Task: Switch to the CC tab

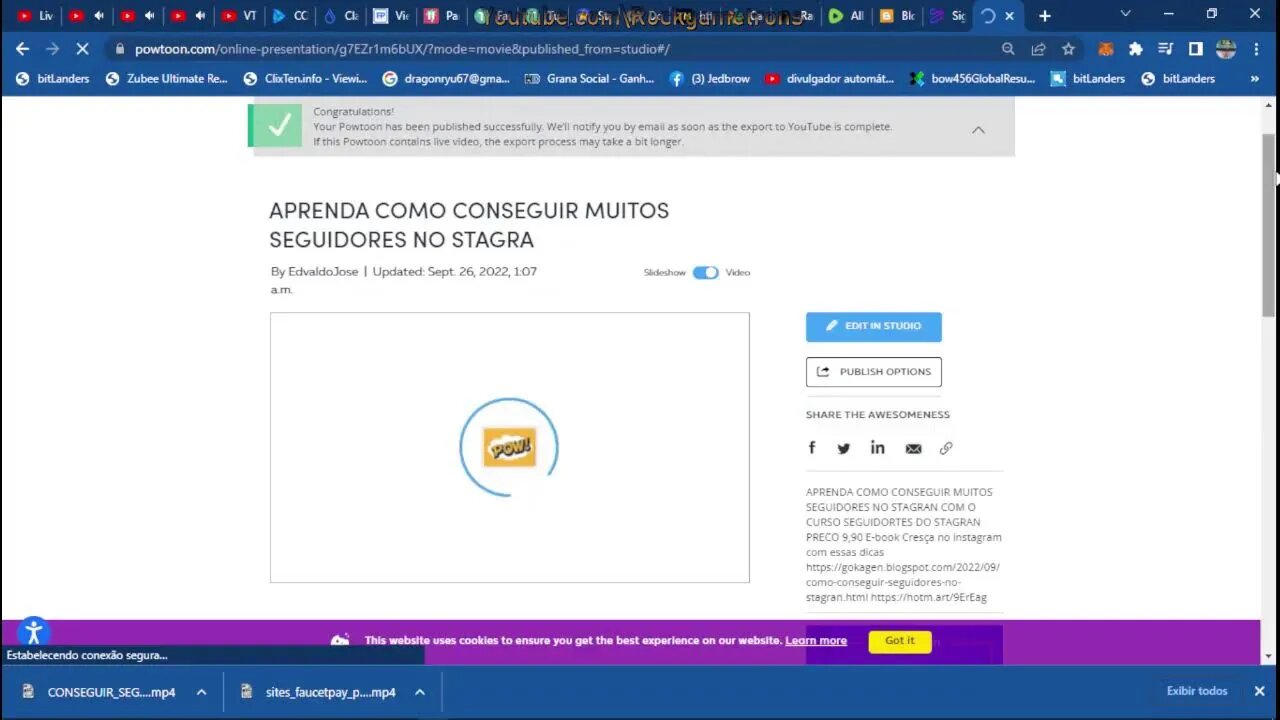Action: point(291,16)
